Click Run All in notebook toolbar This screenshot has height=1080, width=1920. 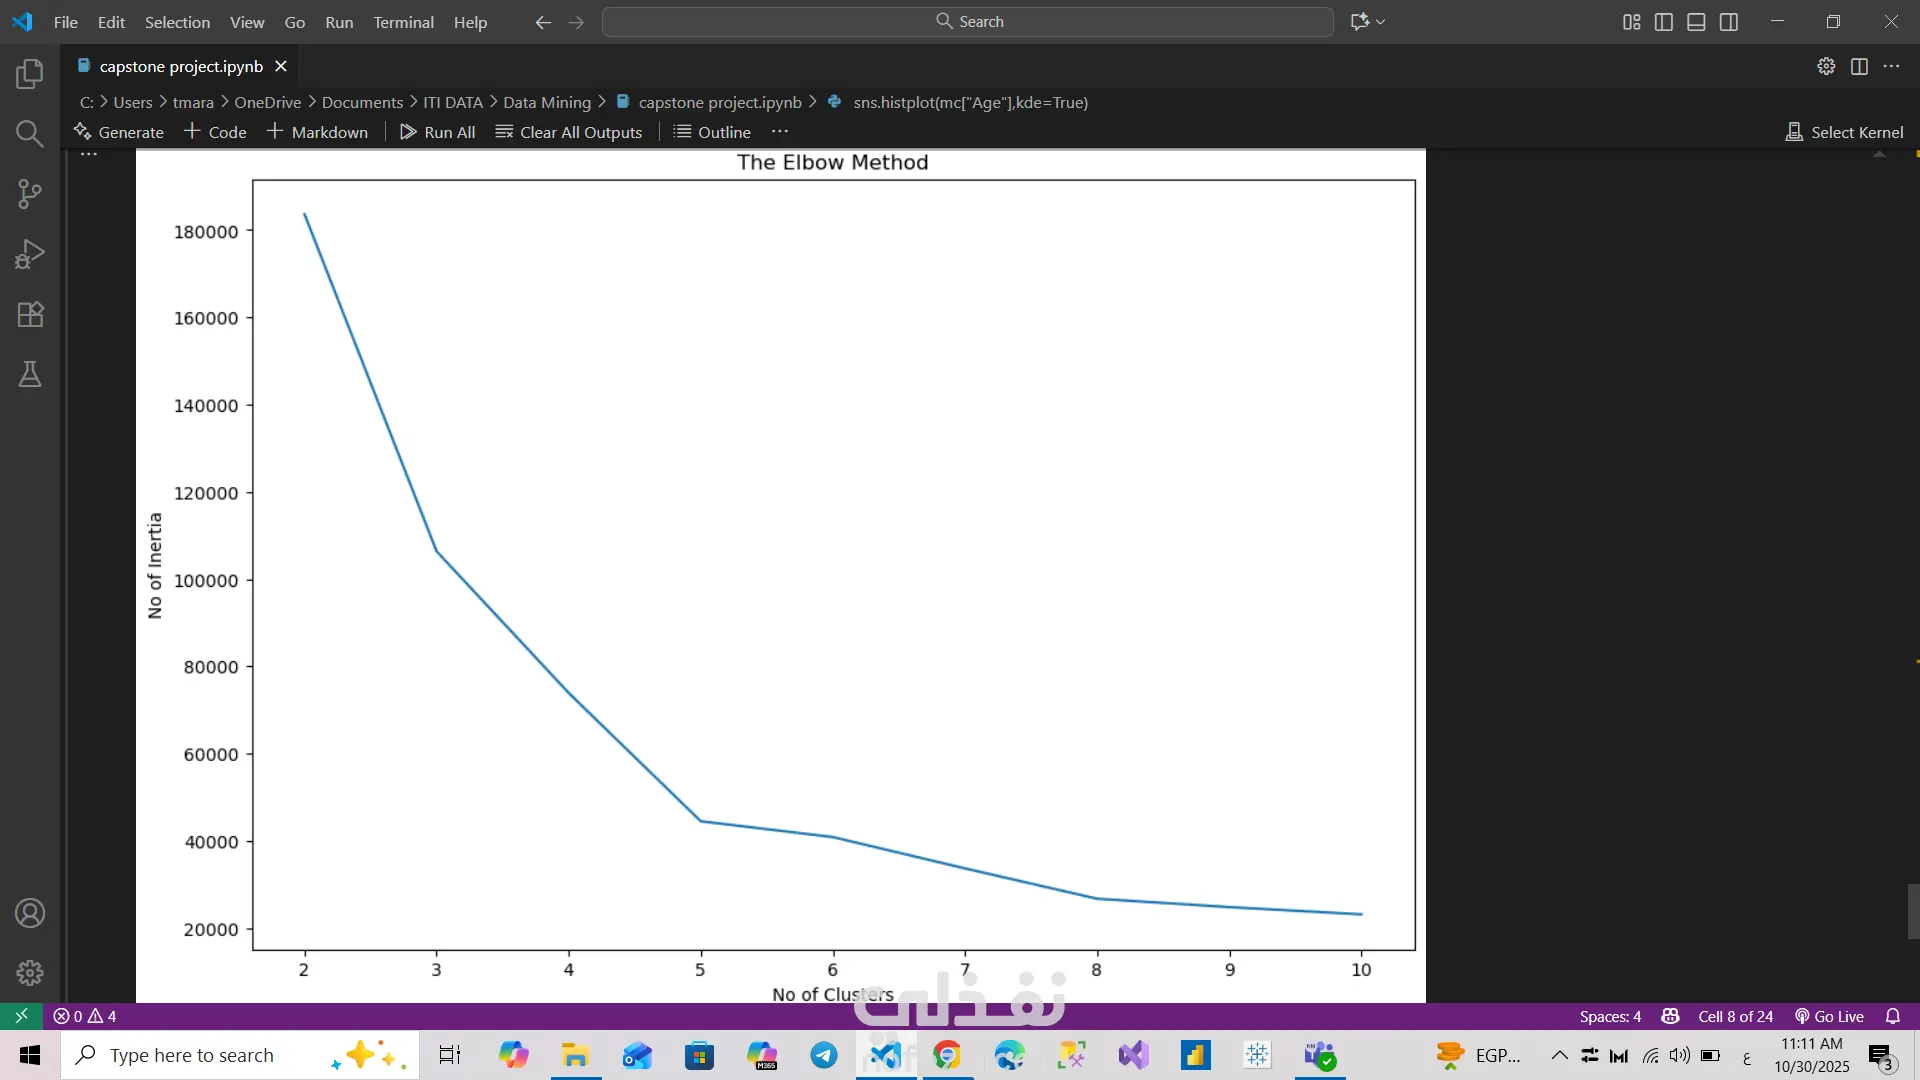pos(437,132)
